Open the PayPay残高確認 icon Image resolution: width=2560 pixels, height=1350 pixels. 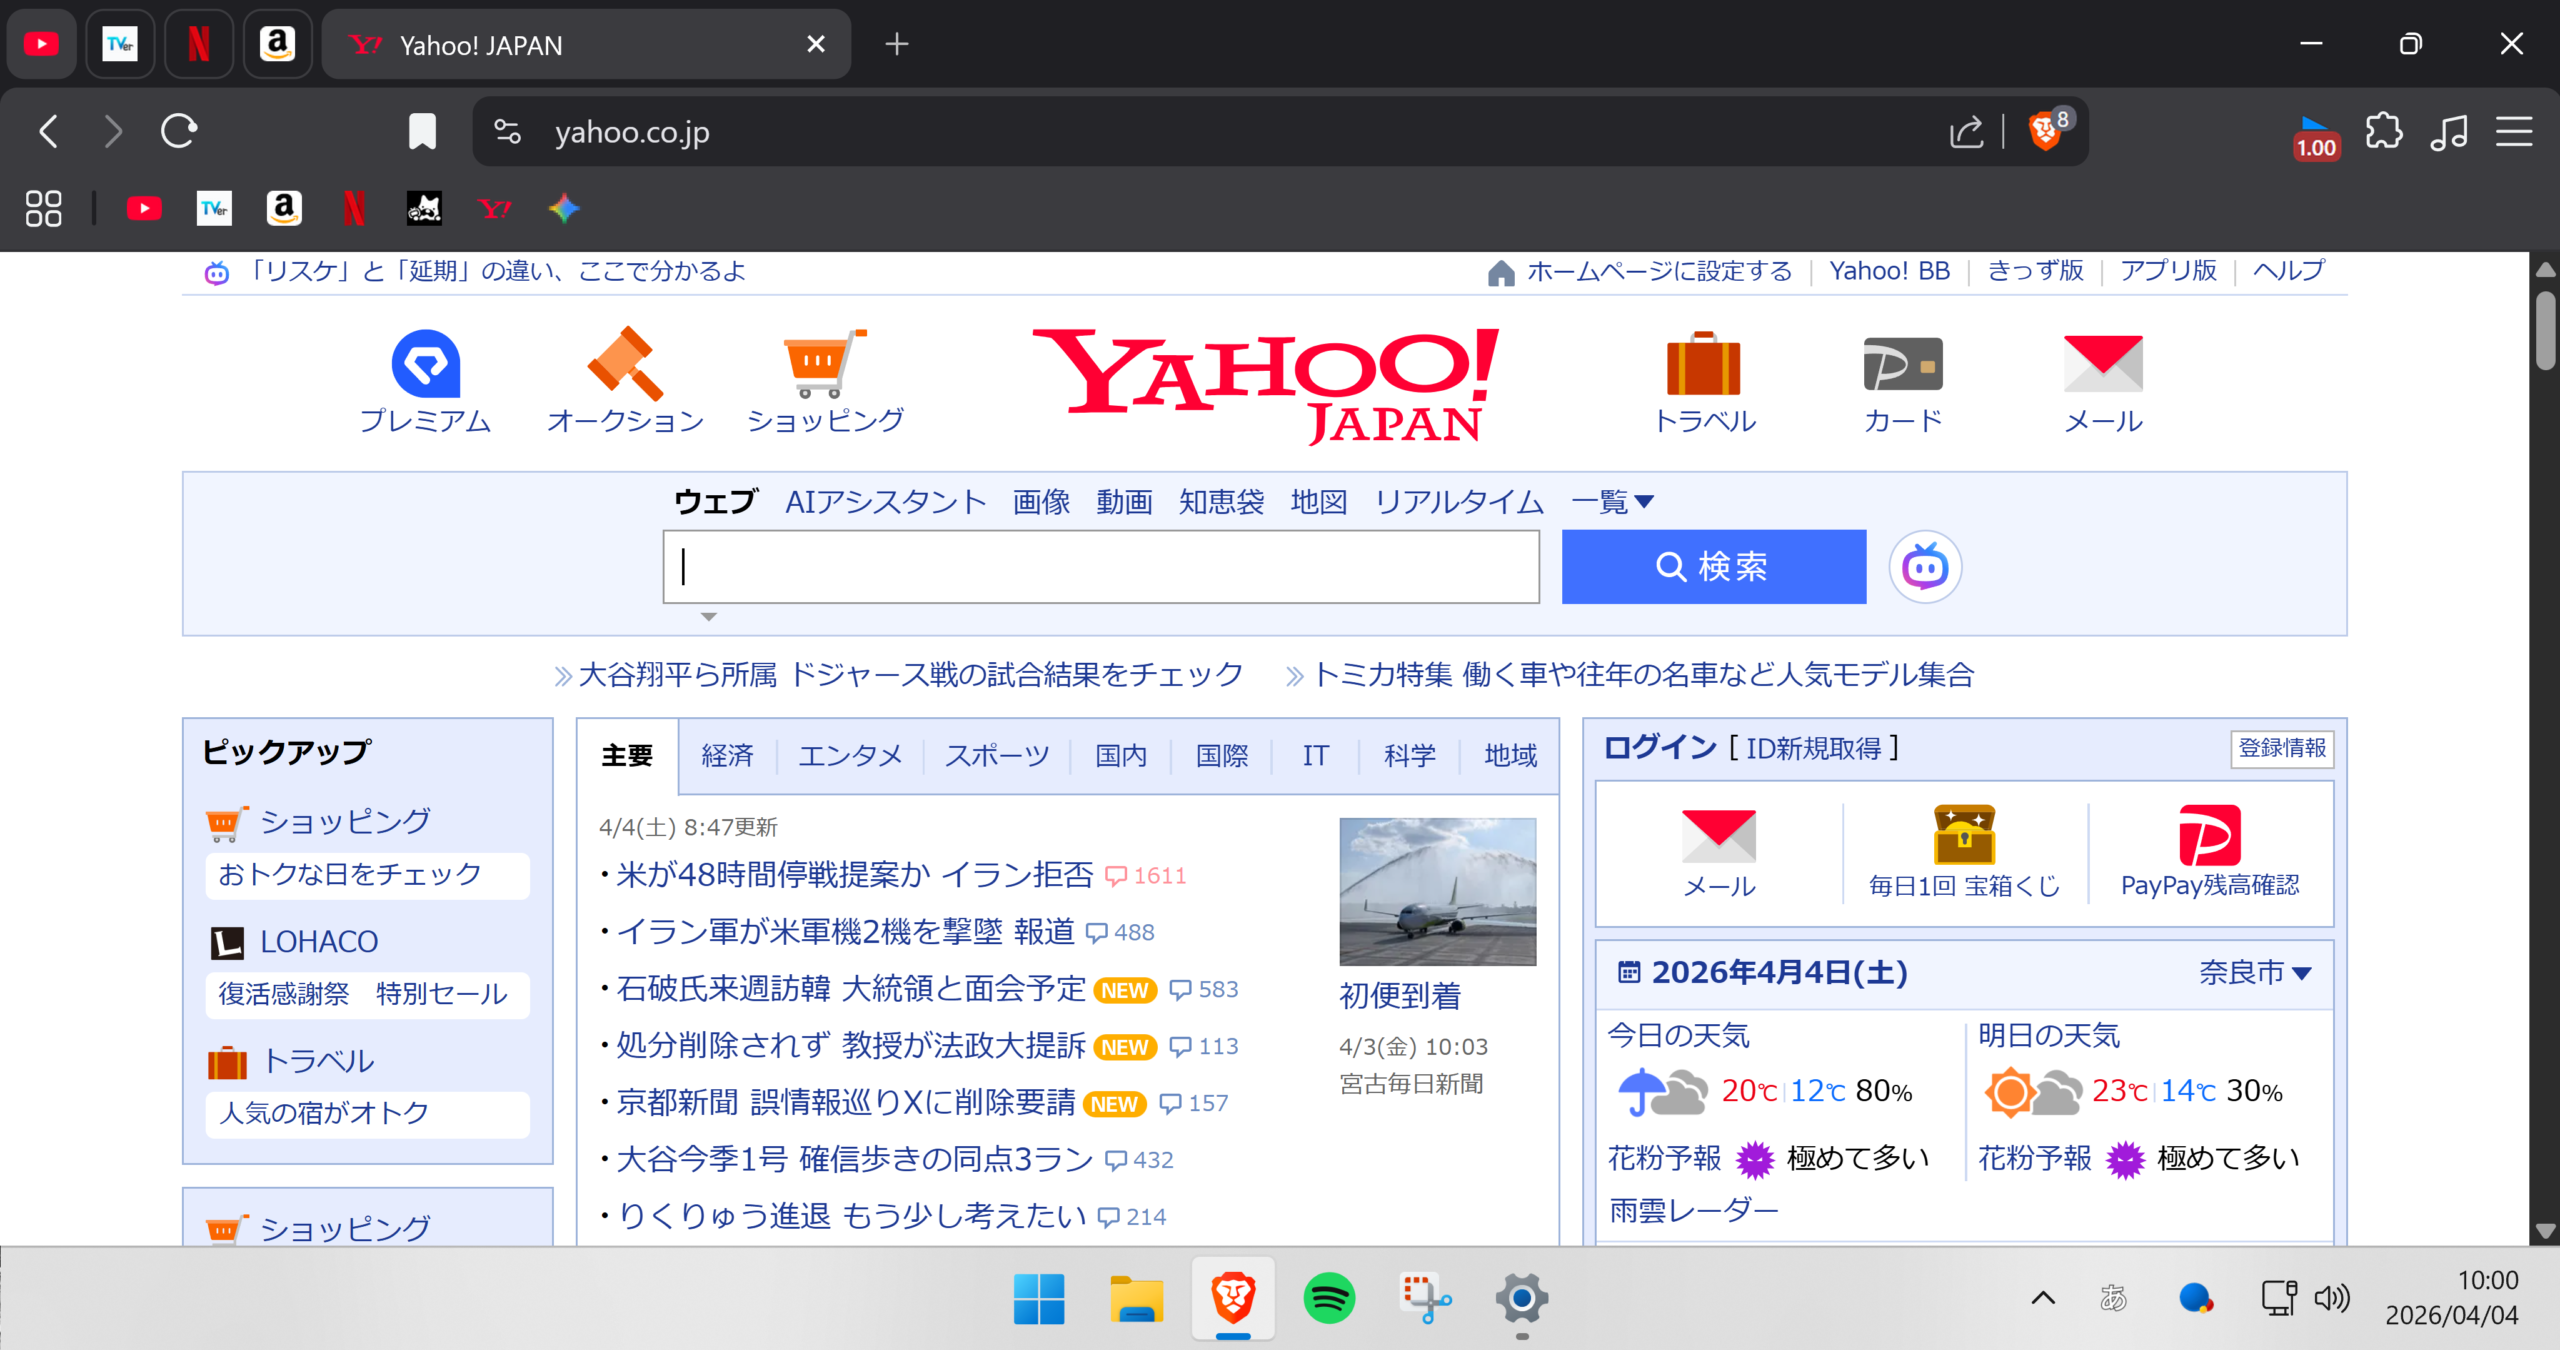tap(2209, 836)
